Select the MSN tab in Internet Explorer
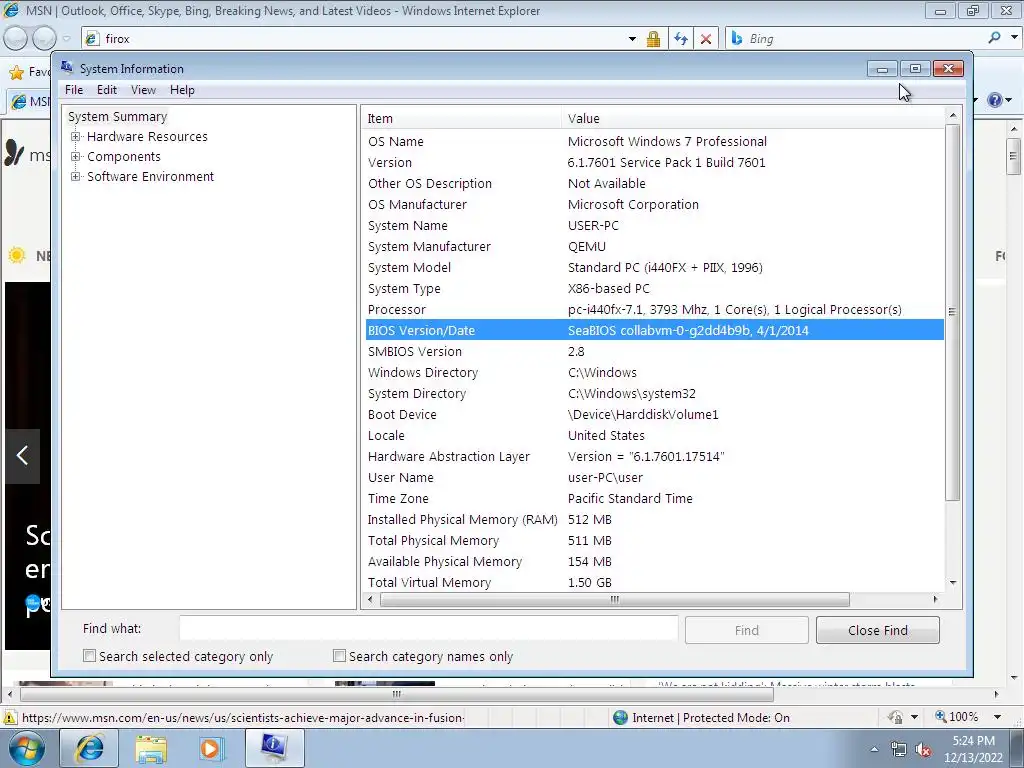The height and width of the screenshot is (768, 1024). pyautogui.click(x=29, y=101)
